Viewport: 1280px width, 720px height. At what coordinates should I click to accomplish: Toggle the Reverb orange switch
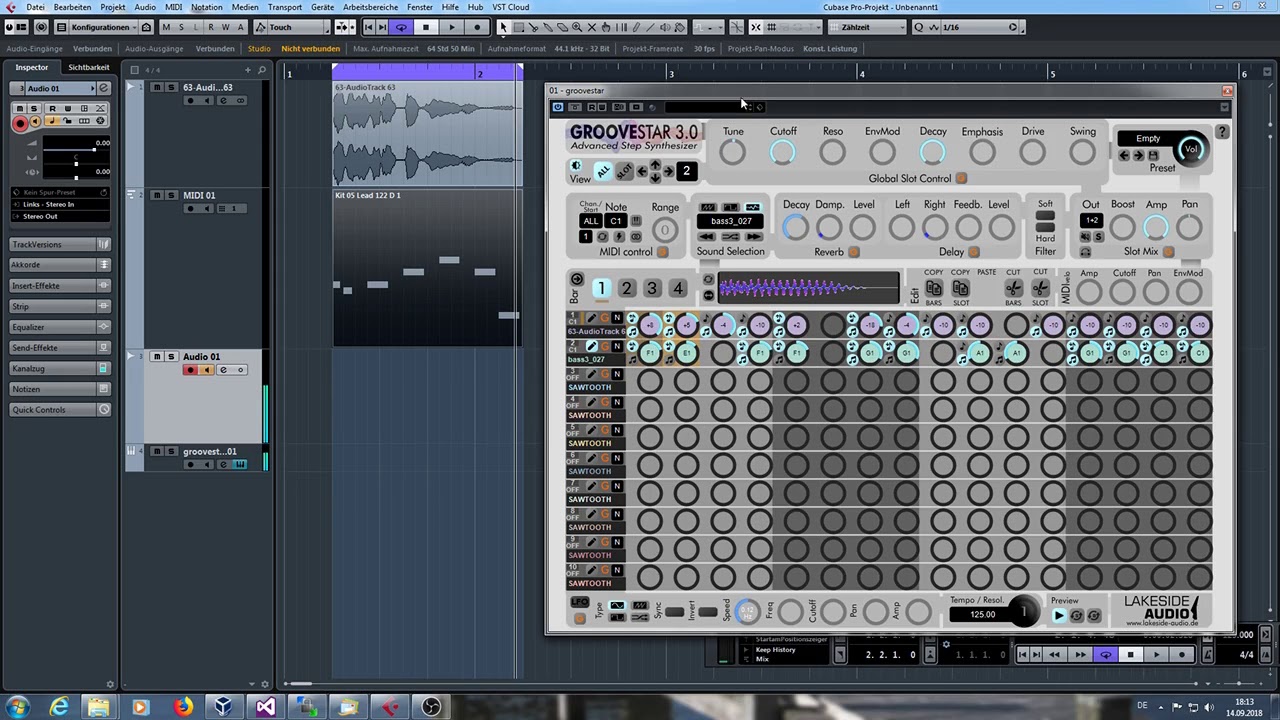tap(853, 252)
